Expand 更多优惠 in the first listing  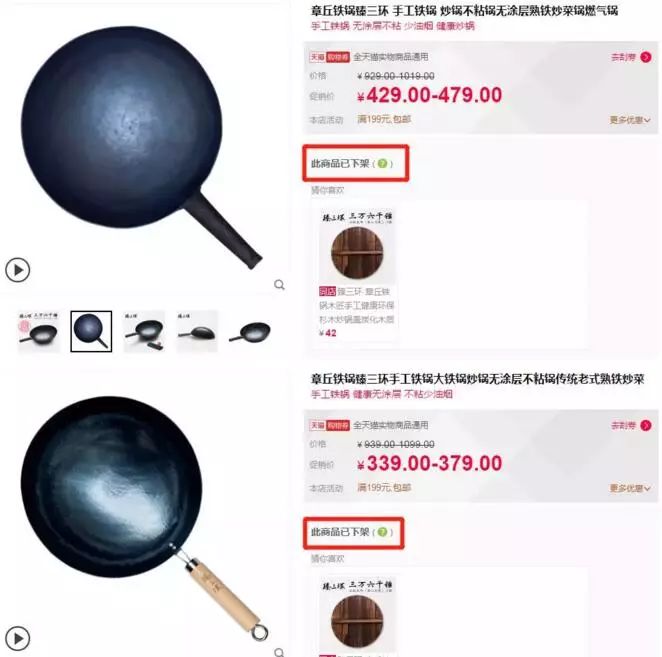click(x=629, y=120)
